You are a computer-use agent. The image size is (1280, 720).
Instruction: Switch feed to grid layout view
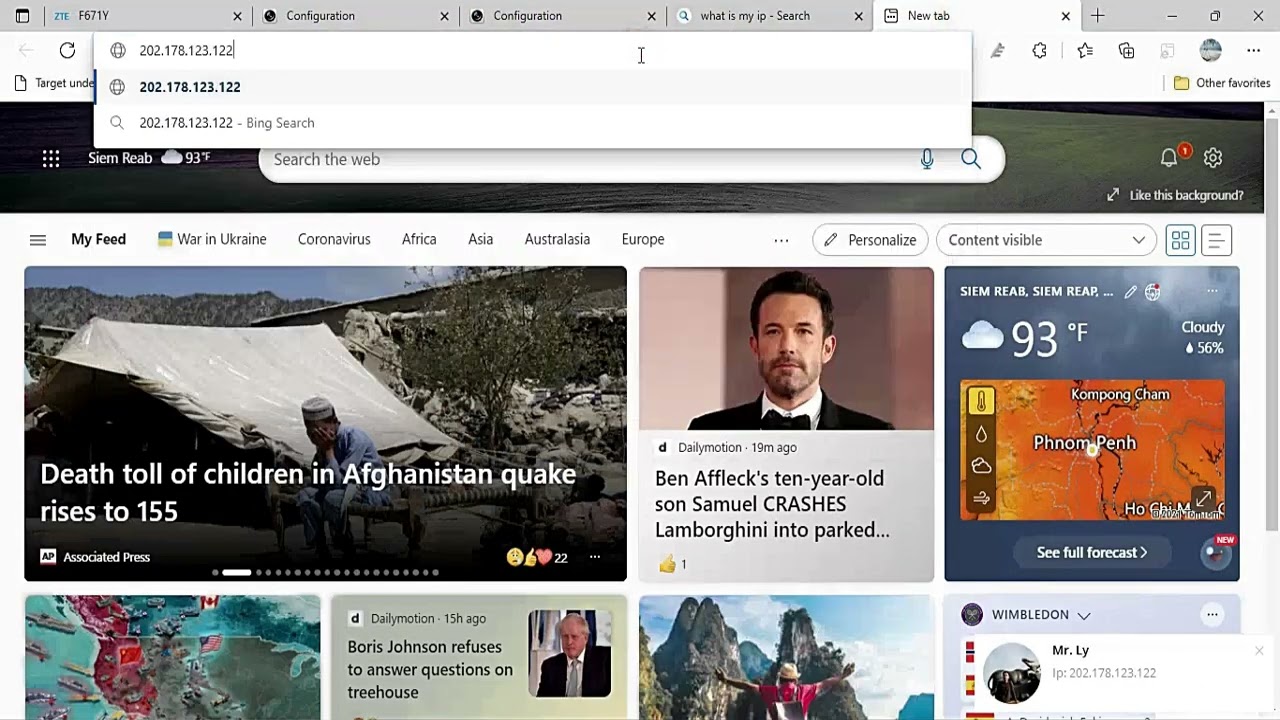pos(1181,240)
